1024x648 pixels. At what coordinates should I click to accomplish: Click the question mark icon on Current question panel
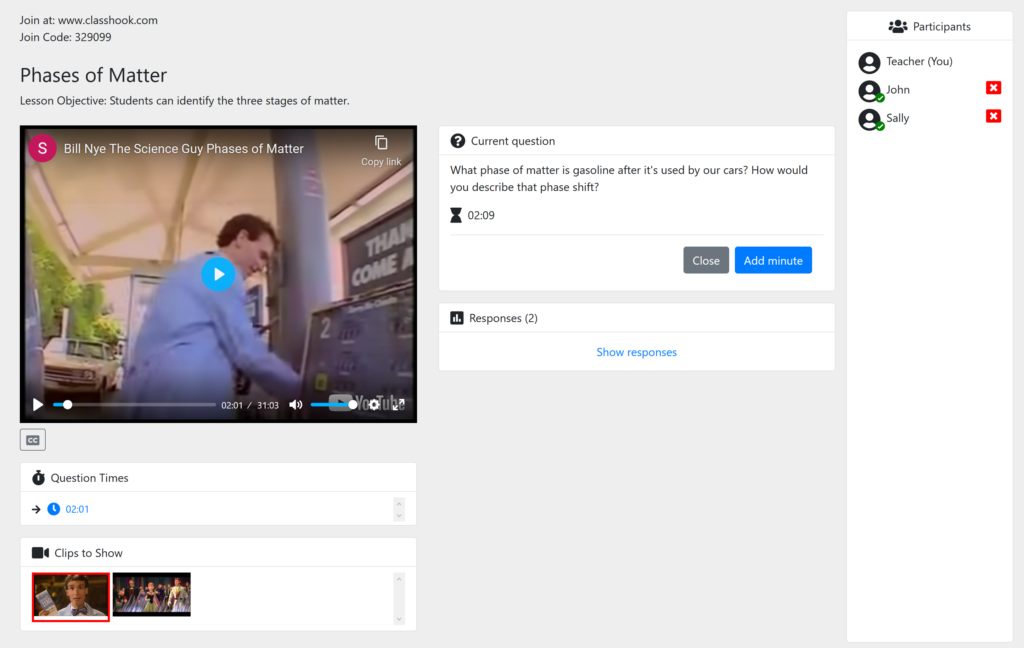458,140
